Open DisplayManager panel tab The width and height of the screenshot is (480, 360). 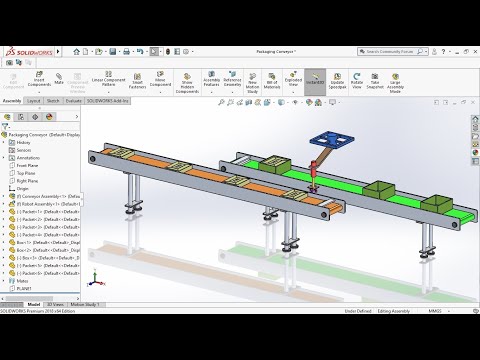click(49, 117)
